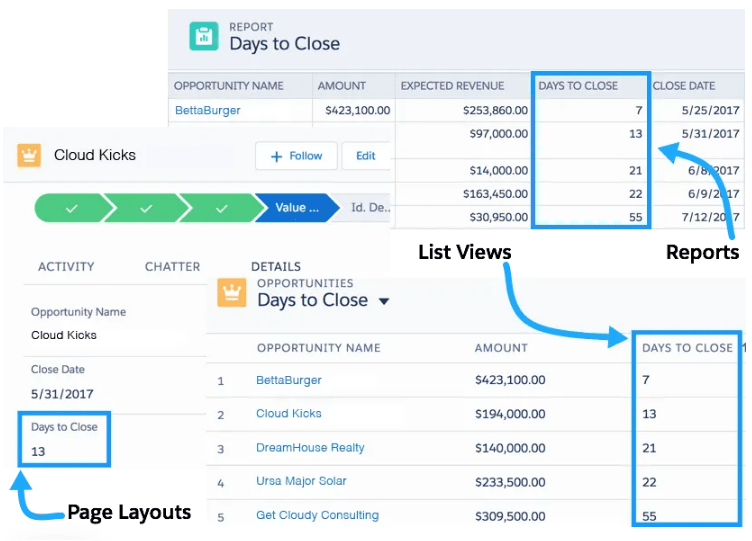Switch to the Activity tab
Viewport: 752px width, 541px height.
[x=66, y=267]
